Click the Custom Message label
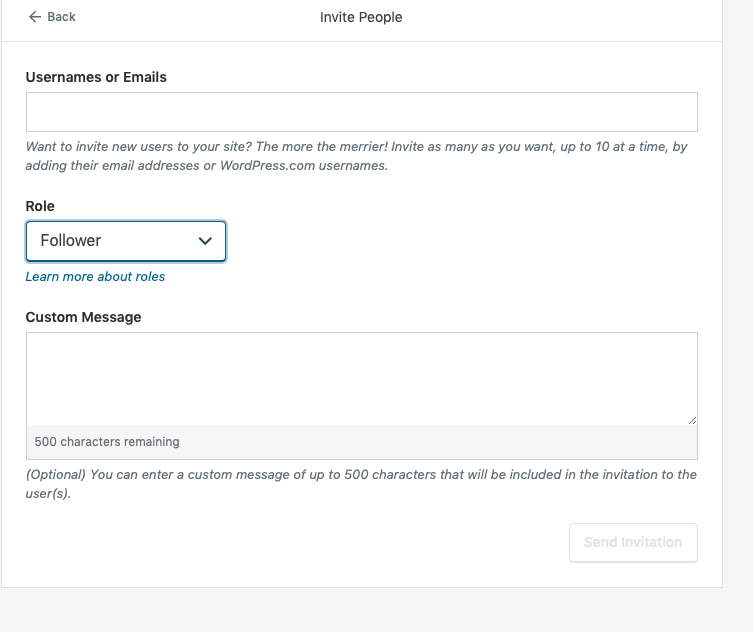 coord(83,317)
